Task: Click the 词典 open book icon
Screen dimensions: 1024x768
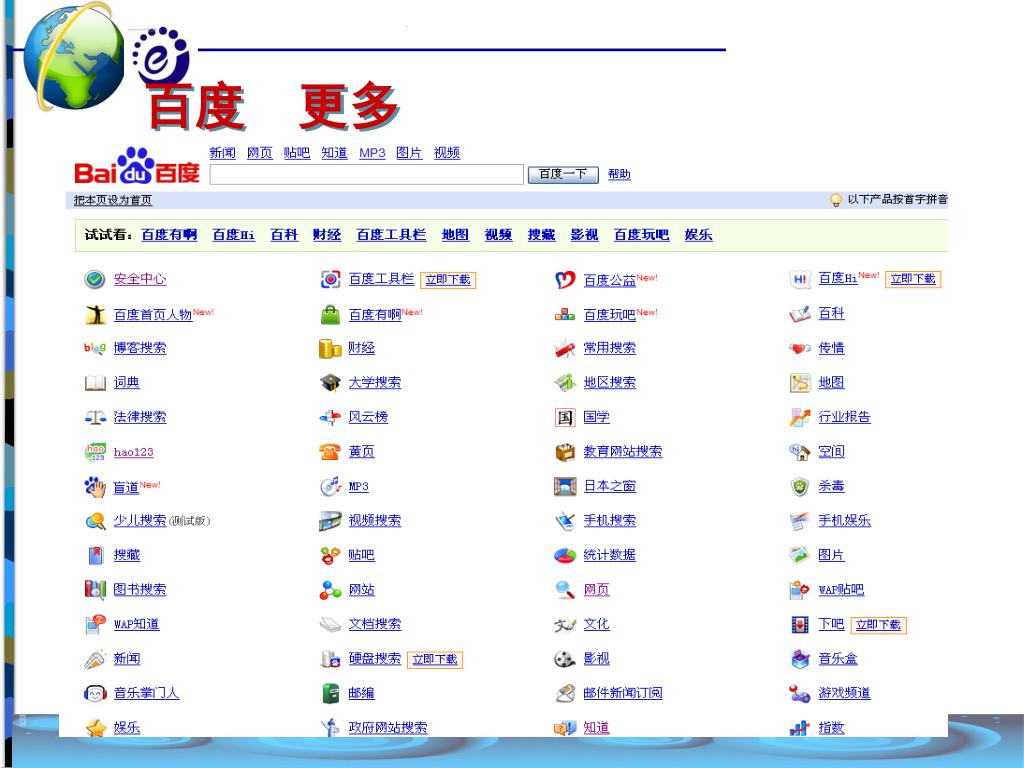Action: 95,383
